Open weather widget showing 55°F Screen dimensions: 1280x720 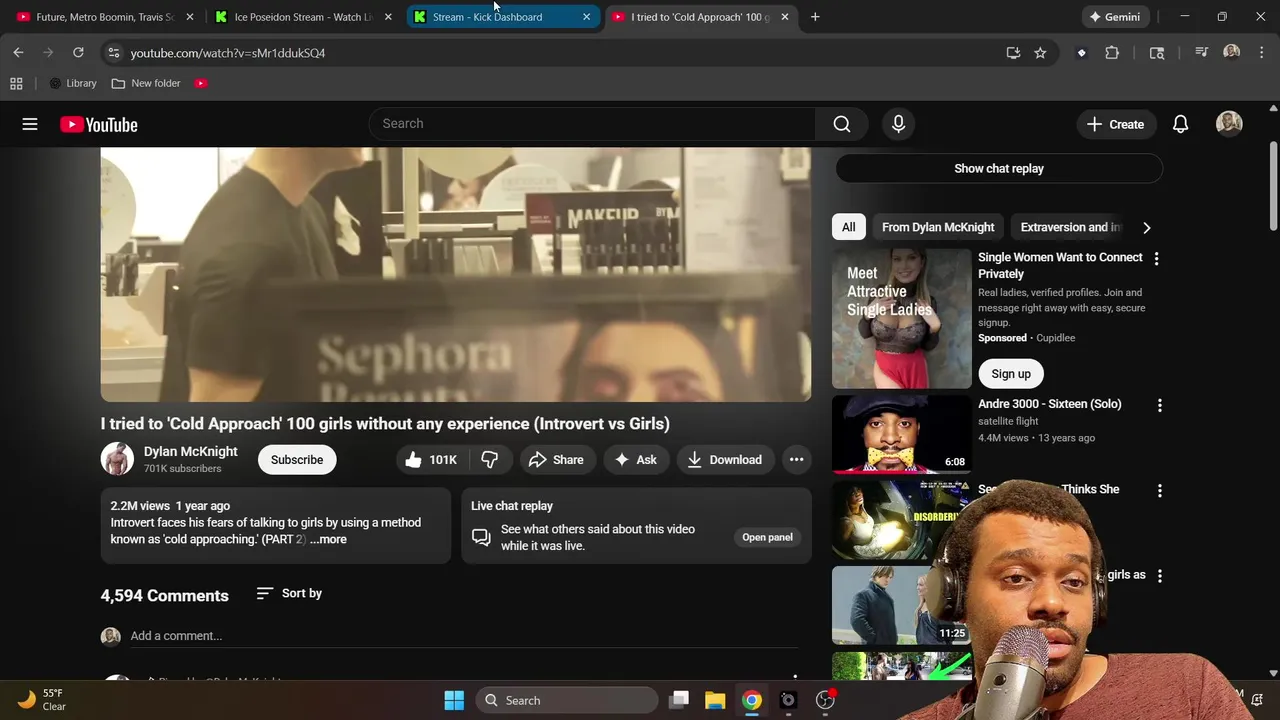tap(40, 699)
